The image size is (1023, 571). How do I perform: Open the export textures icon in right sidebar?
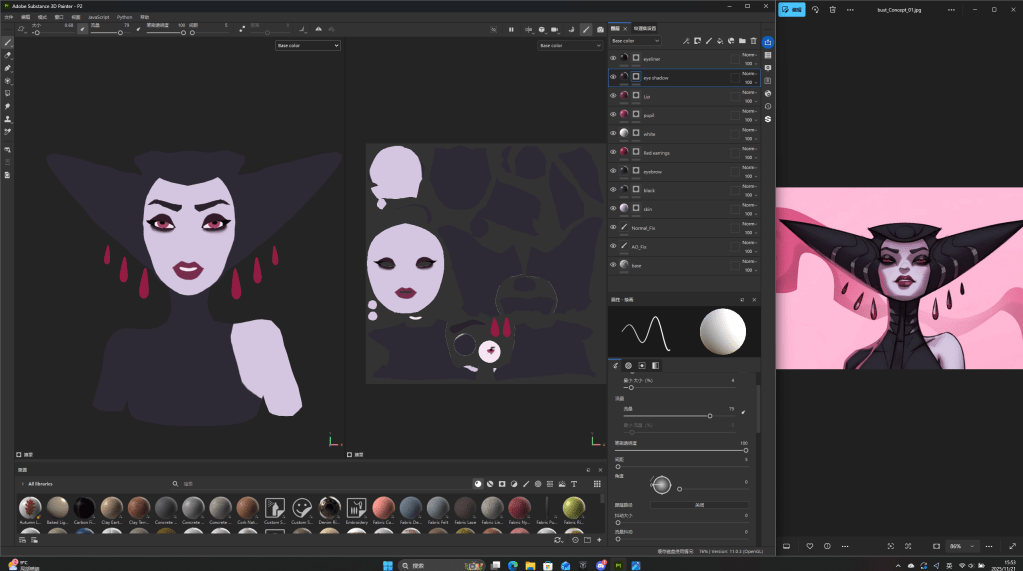click(767, 42)
